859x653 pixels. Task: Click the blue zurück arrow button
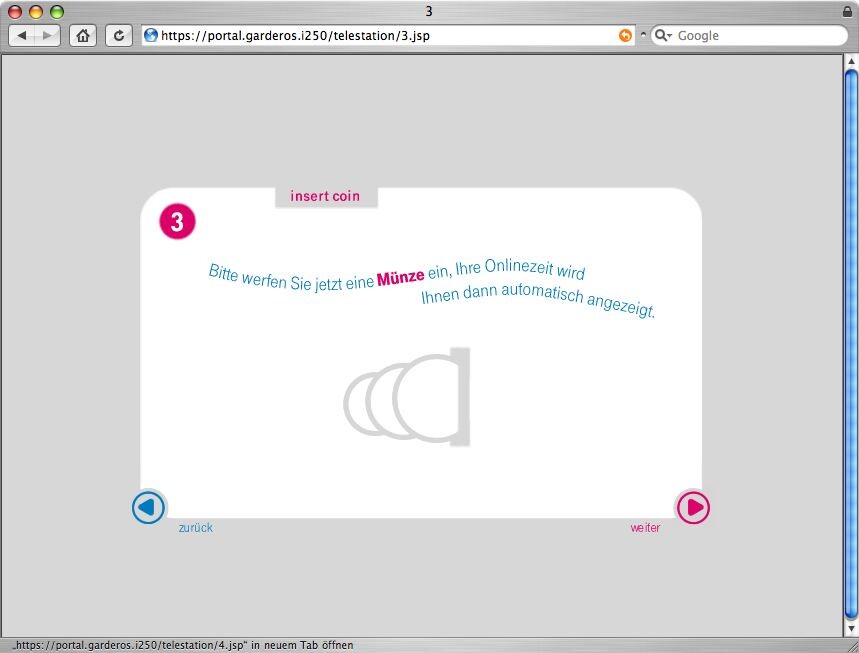coord(148,507)
